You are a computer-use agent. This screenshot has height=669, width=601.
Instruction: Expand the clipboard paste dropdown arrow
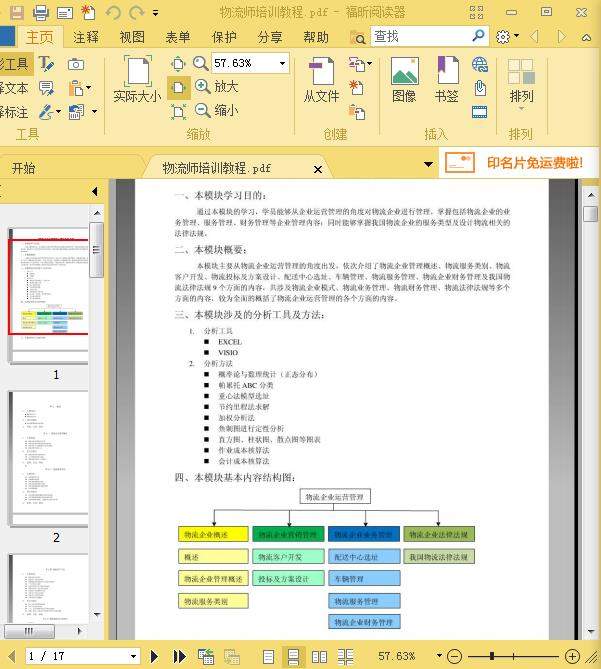89,88
